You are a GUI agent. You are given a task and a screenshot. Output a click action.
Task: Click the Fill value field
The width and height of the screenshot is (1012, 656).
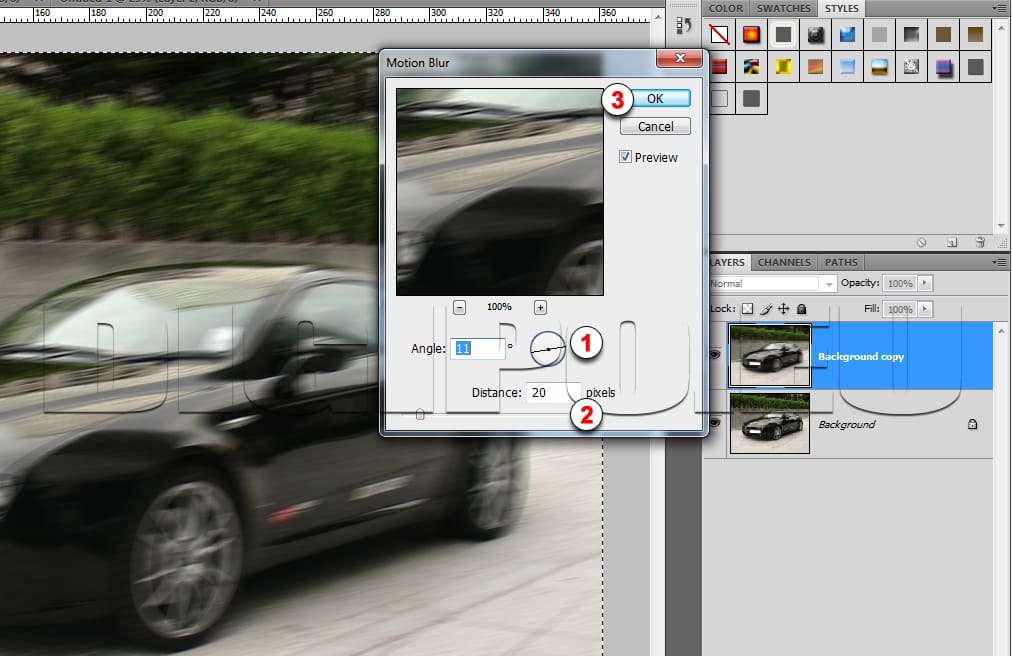click(900, 309)
